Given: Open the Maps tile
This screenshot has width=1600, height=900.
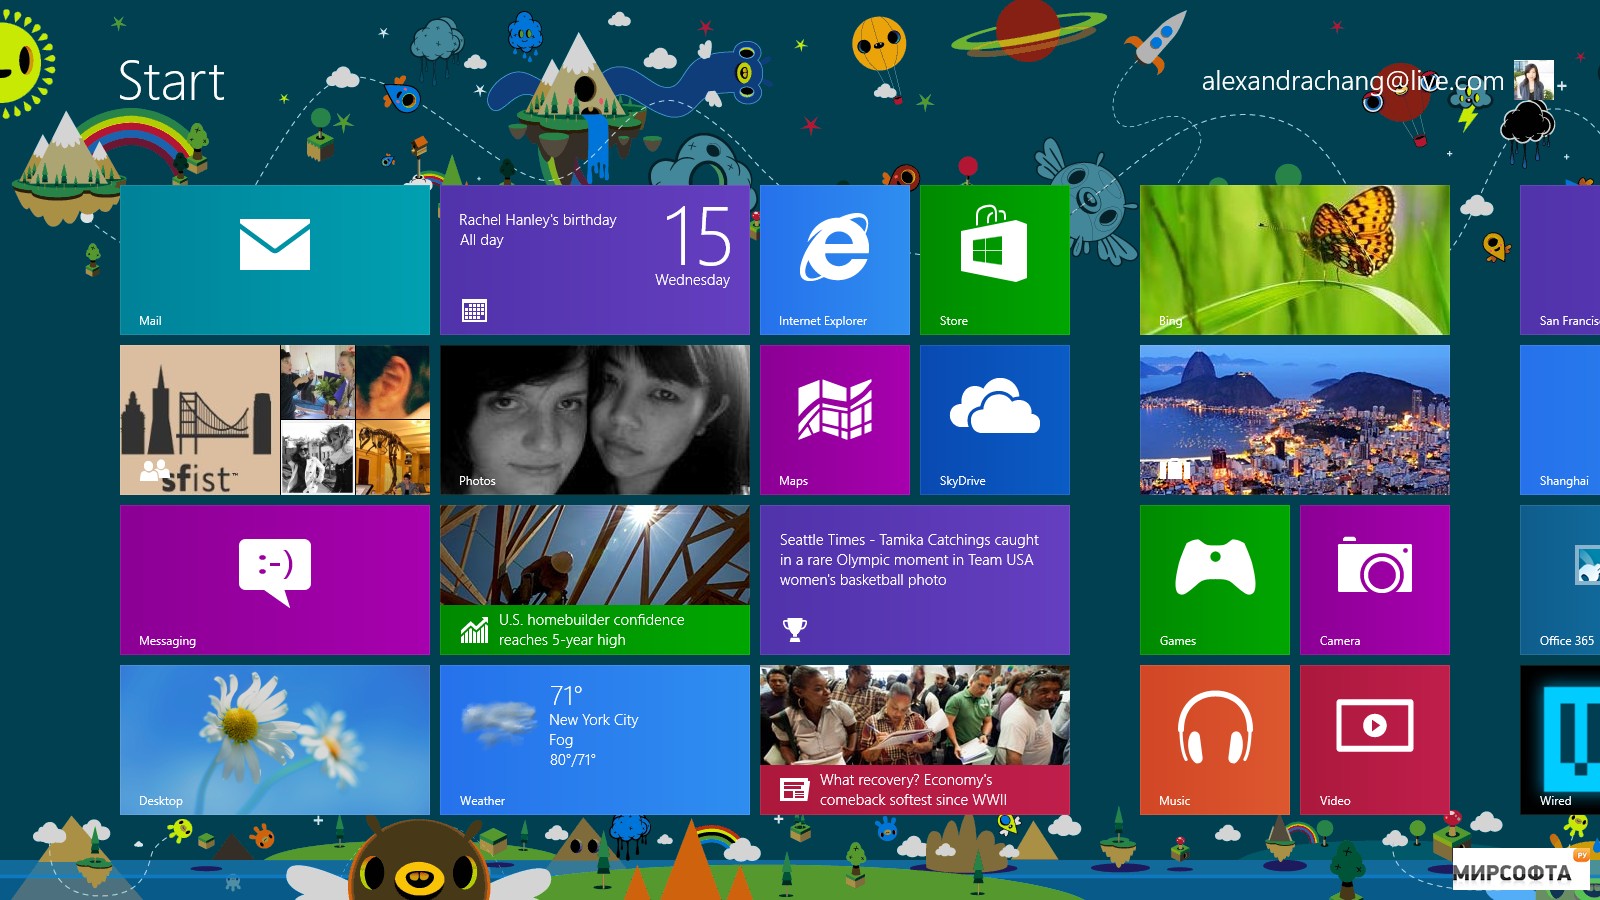Looking at the screenshot, I should (x=835, y=420).
